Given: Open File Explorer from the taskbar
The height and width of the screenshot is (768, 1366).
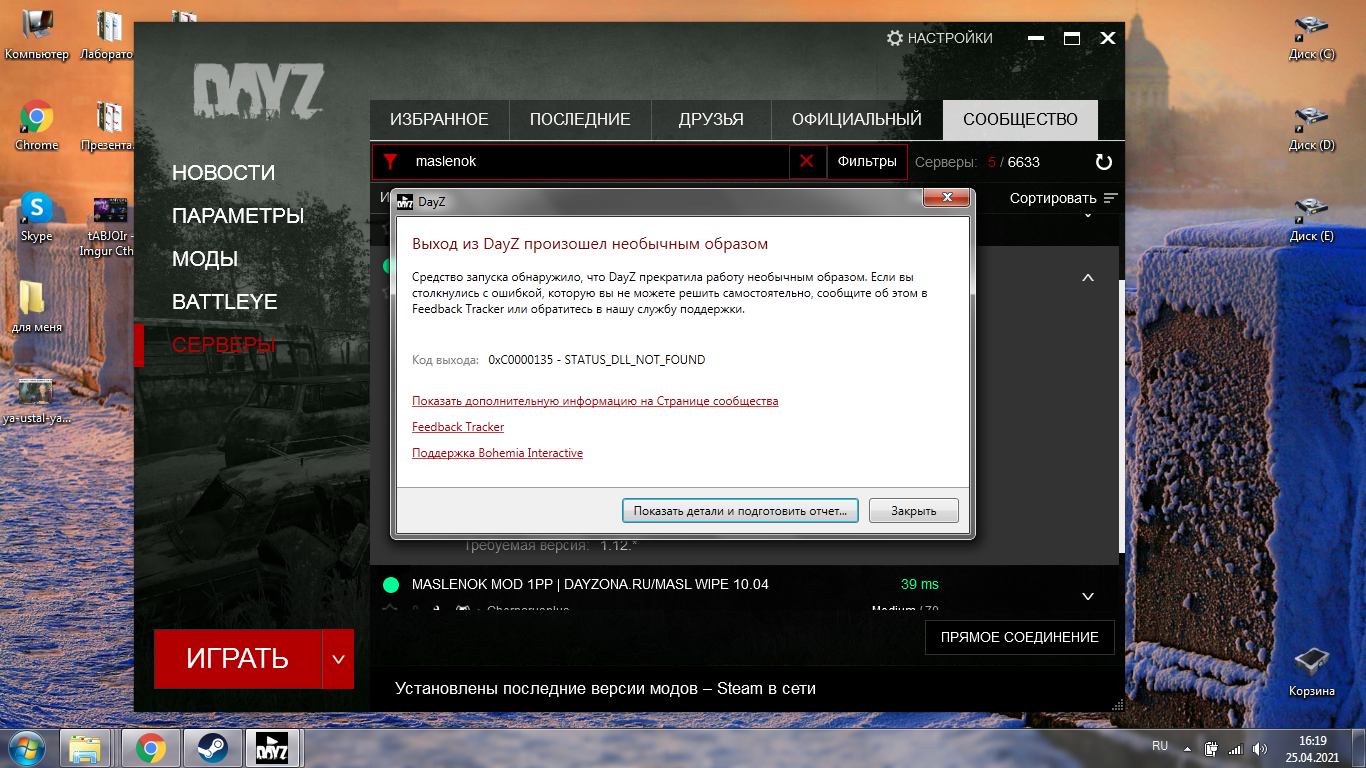Looking at the screenshot, I should pyautogui.click(x=85, y=747).
